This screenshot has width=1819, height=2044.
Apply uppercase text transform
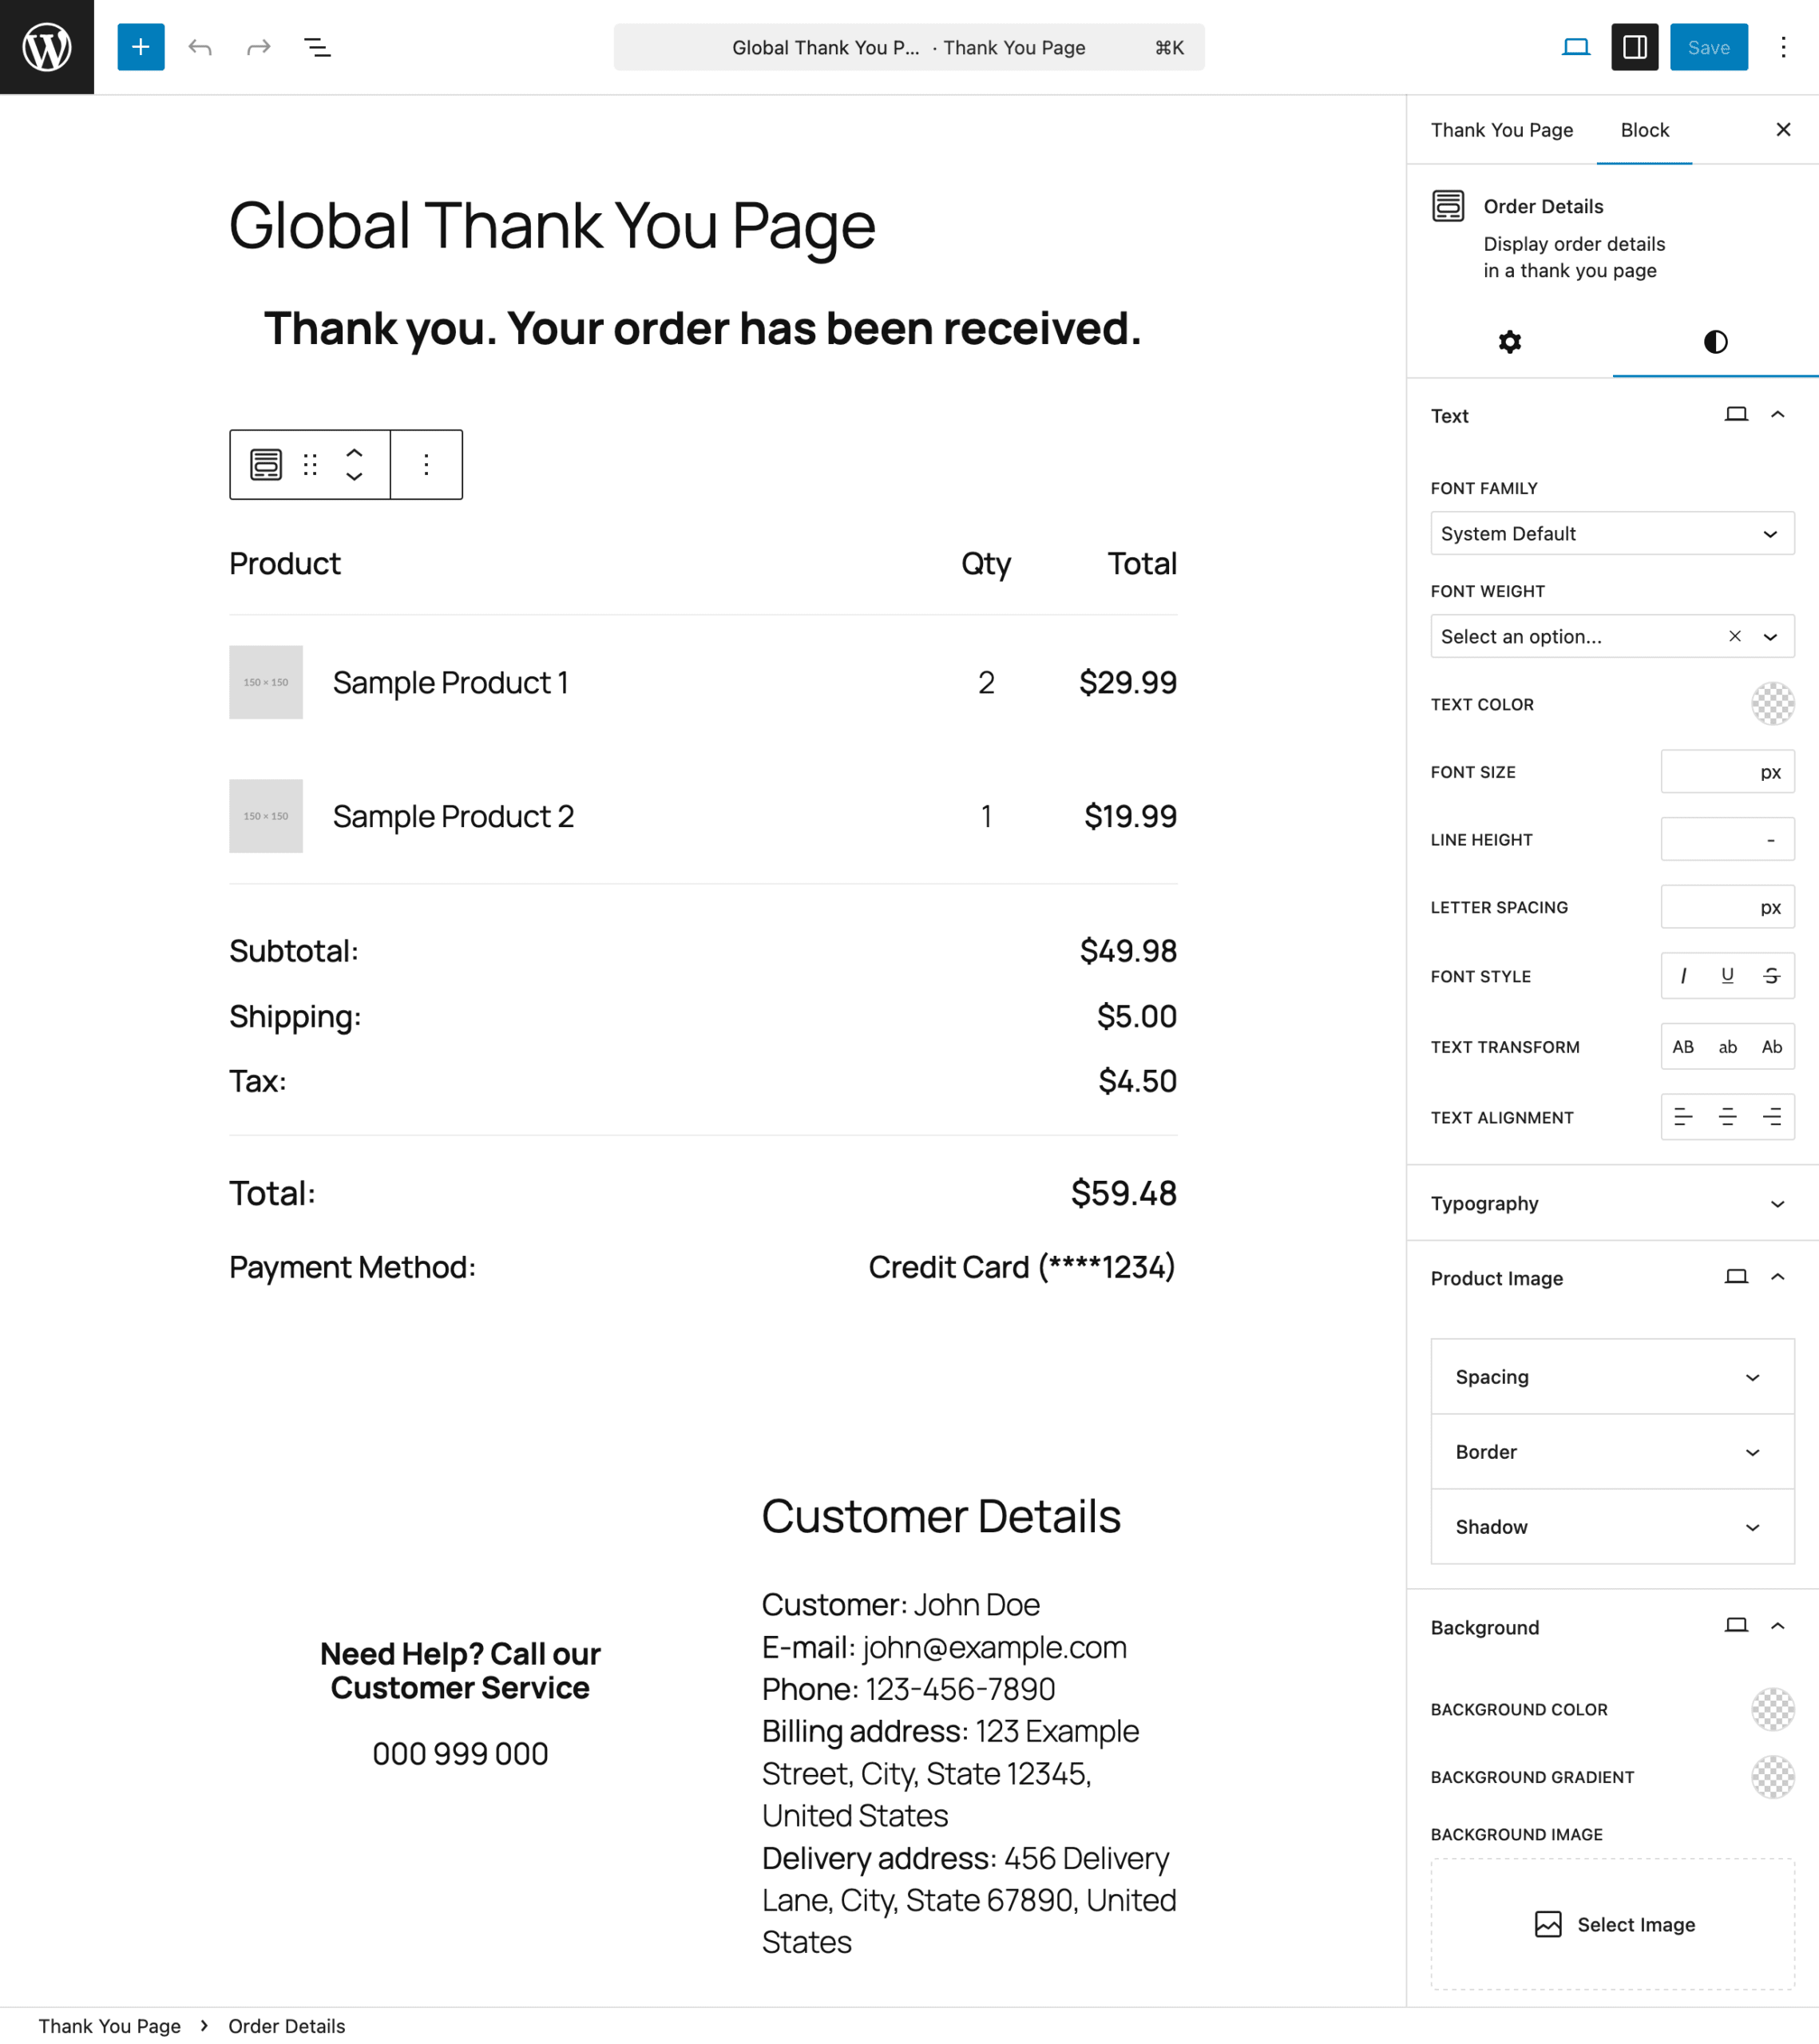click(x=1683, y=1046)
